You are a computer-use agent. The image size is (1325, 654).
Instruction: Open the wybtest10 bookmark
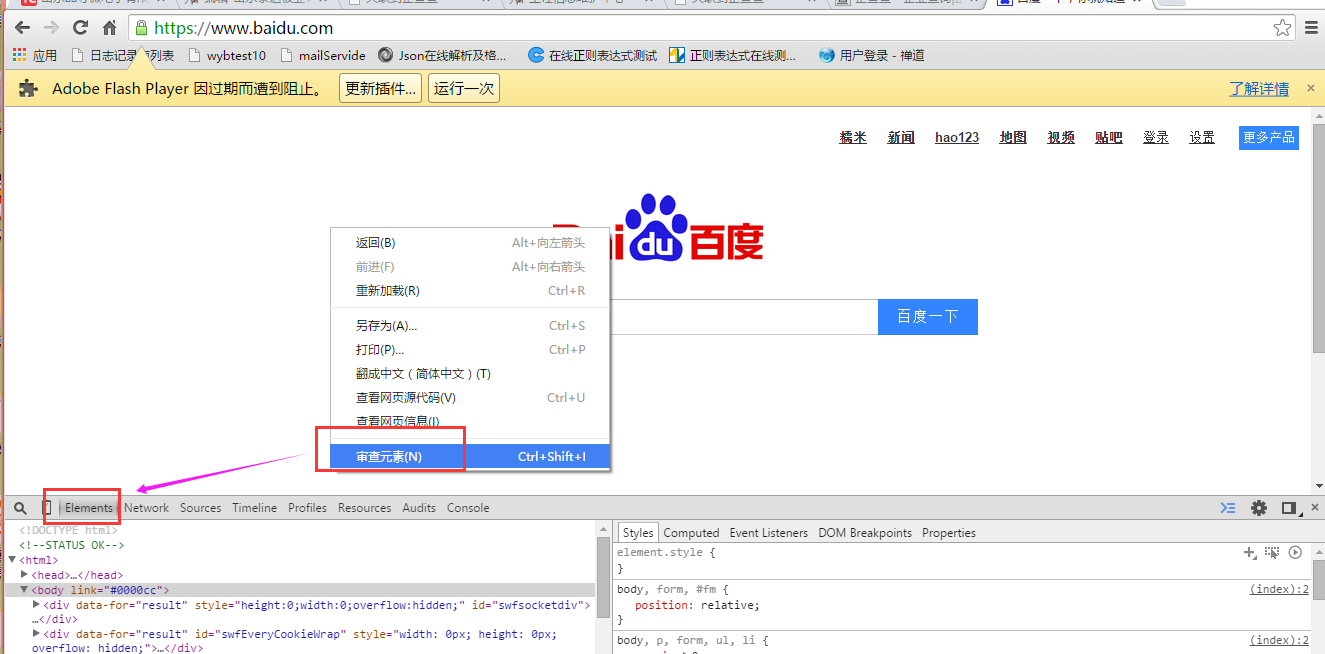point(227,56)
